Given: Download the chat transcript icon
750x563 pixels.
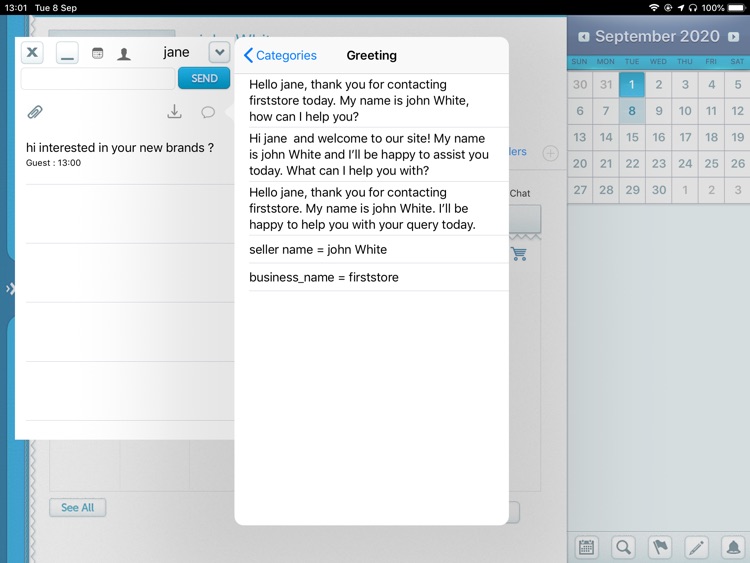Looking at the screenshot, I should 175,111.
